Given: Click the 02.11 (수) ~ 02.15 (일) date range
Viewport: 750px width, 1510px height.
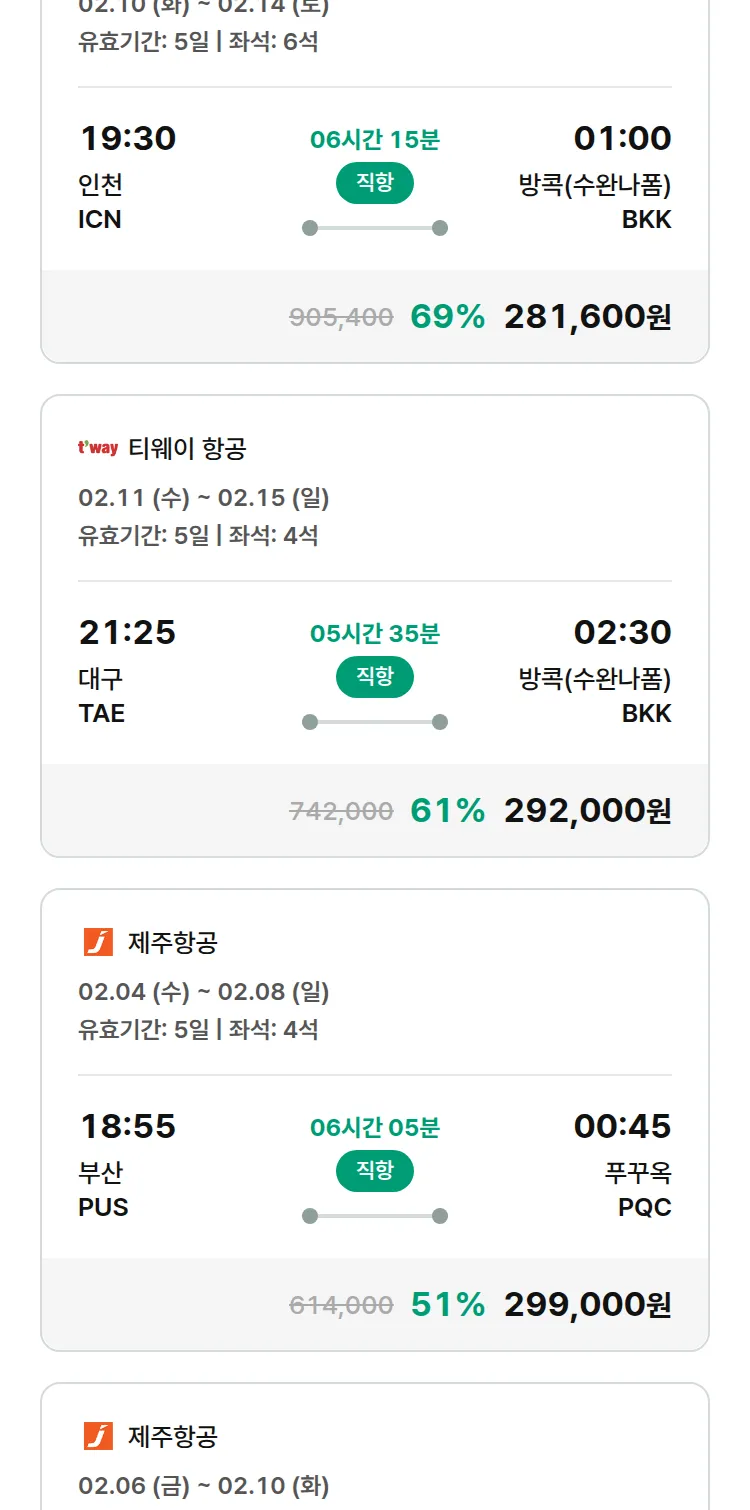Looking at the screenshot, I should tap(204, 498).
